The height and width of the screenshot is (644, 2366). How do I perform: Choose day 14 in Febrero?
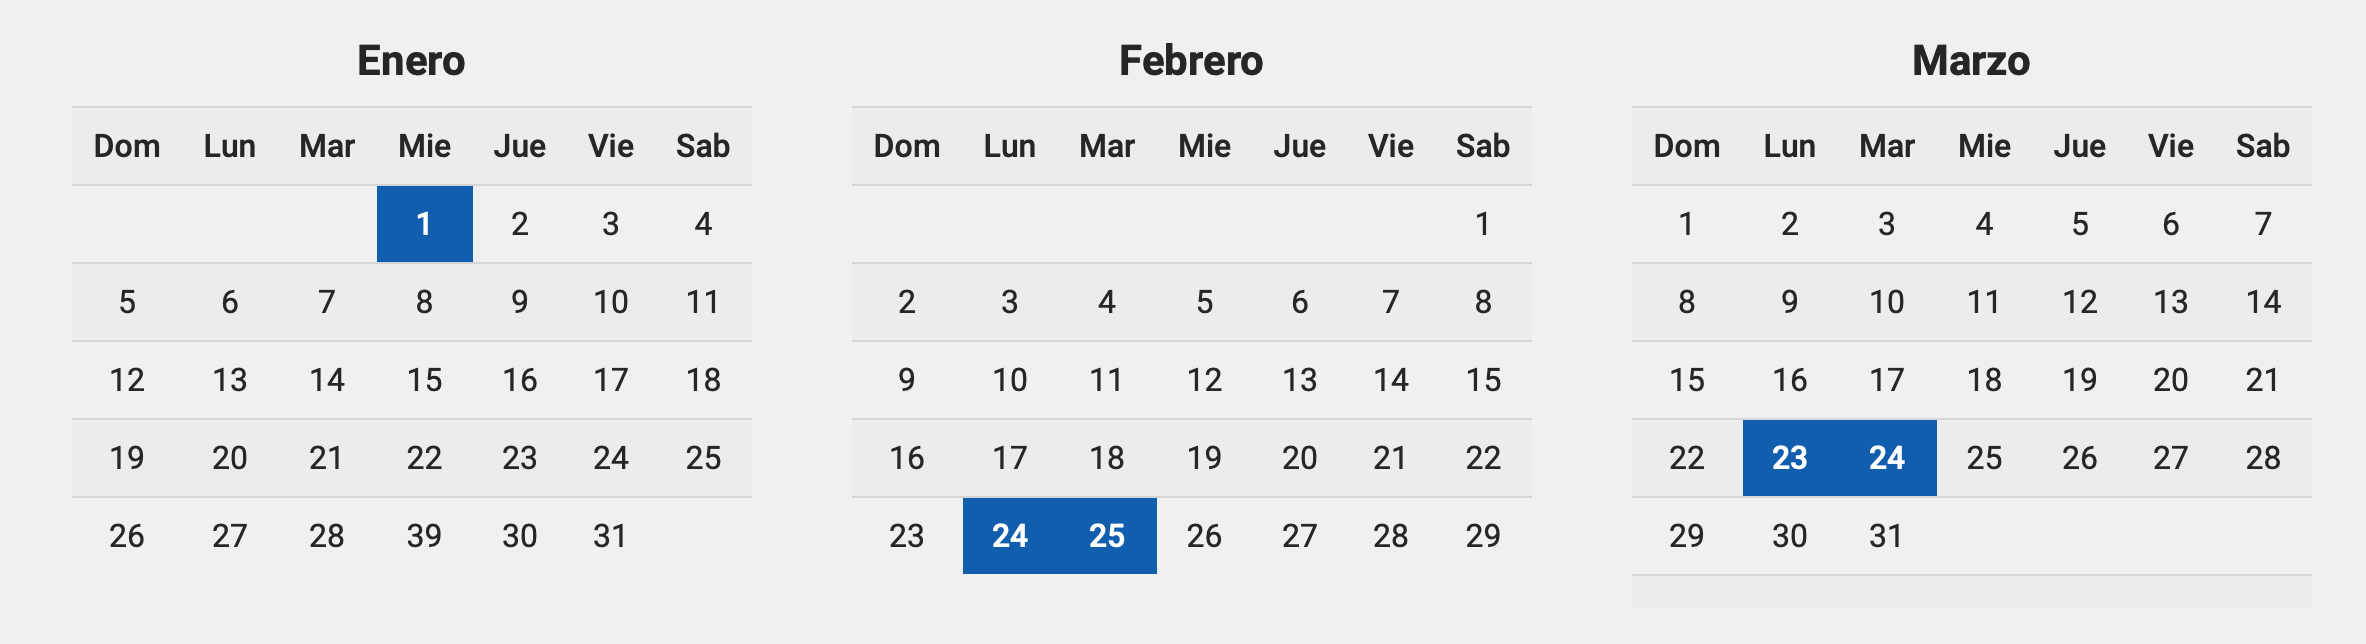pyautogui.click(x=1391, y=380)
